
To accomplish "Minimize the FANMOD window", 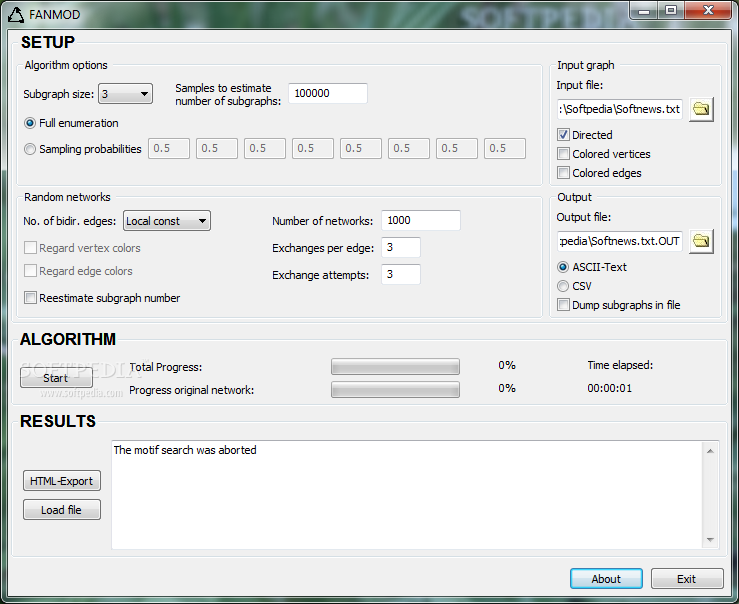I will (644, 11).
